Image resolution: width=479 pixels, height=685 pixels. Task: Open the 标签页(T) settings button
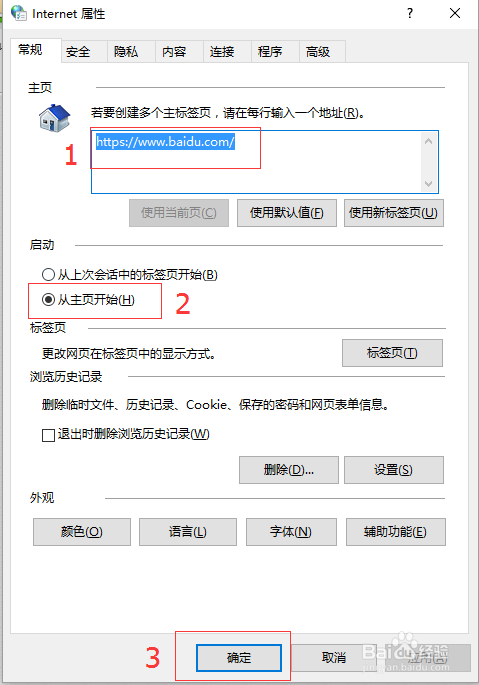392,353
